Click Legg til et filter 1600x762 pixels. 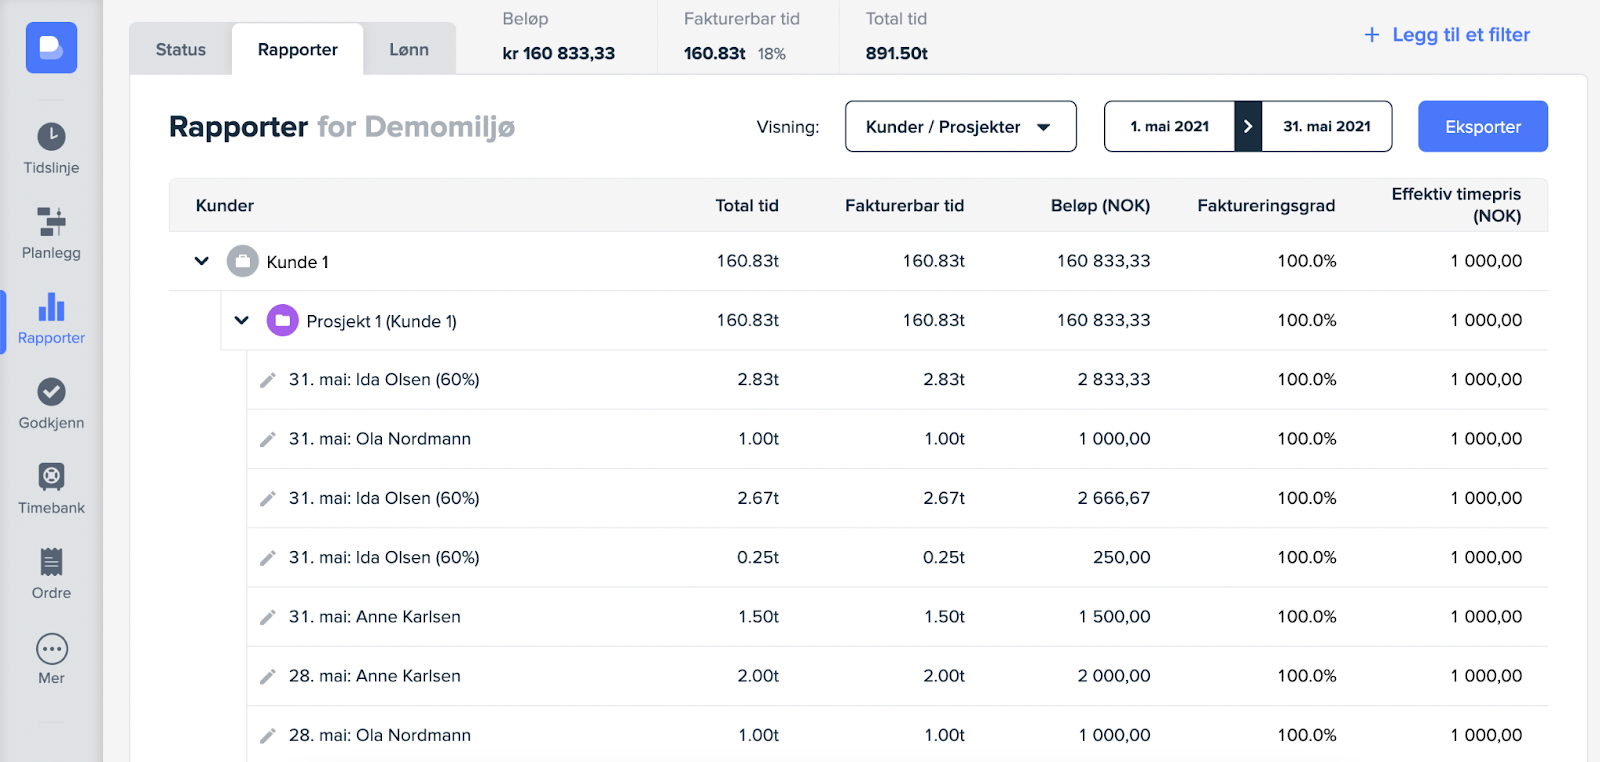click(1447, 35)
